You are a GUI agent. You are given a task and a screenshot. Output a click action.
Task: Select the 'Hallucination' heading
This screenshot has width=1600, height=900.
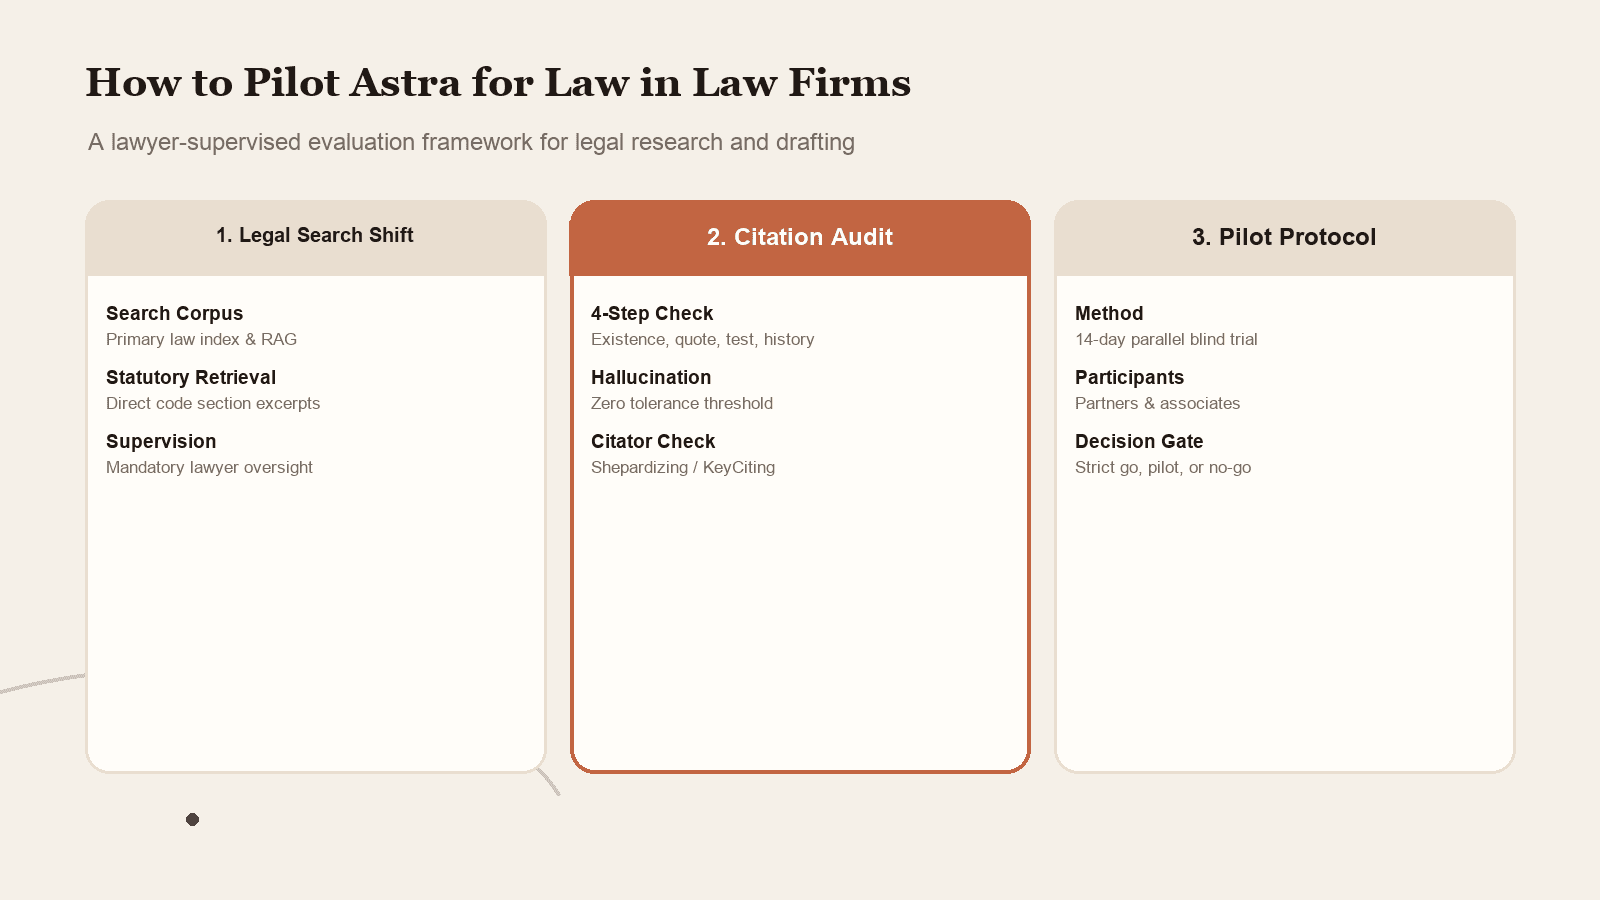[x=651, y=377]
